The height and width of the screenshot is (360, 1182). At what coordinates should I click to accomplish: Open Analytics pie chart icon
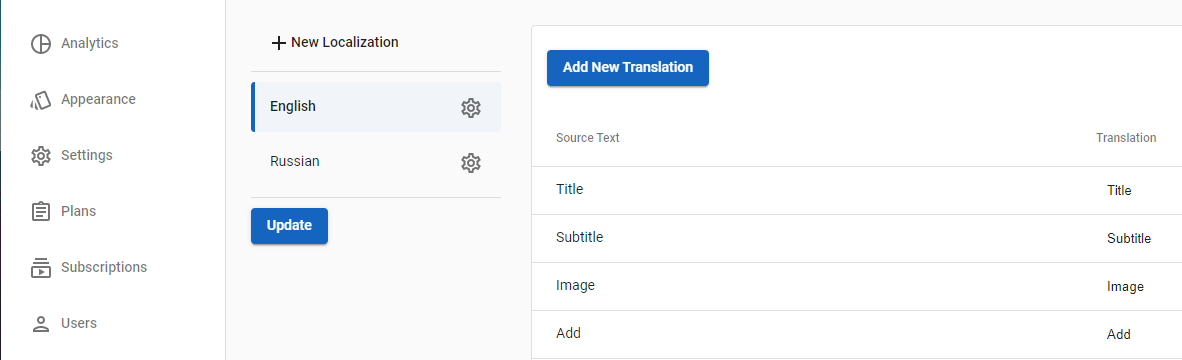[40, 44]
